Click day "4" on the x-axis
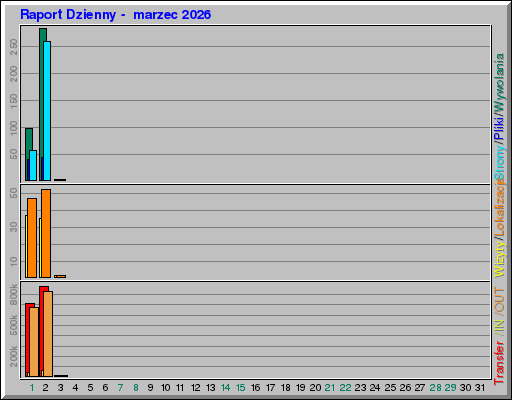 76,388
